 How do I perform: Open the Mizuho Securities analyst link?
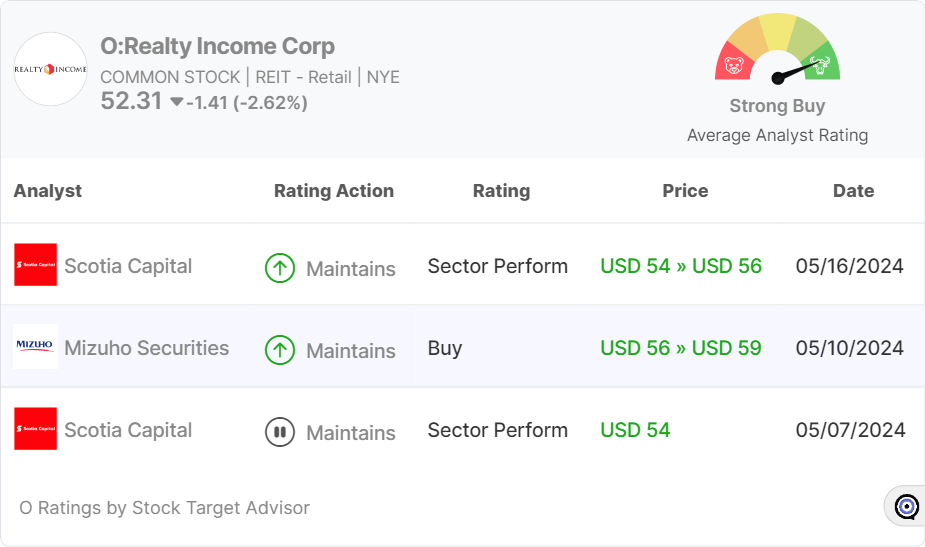coord(146,348)
